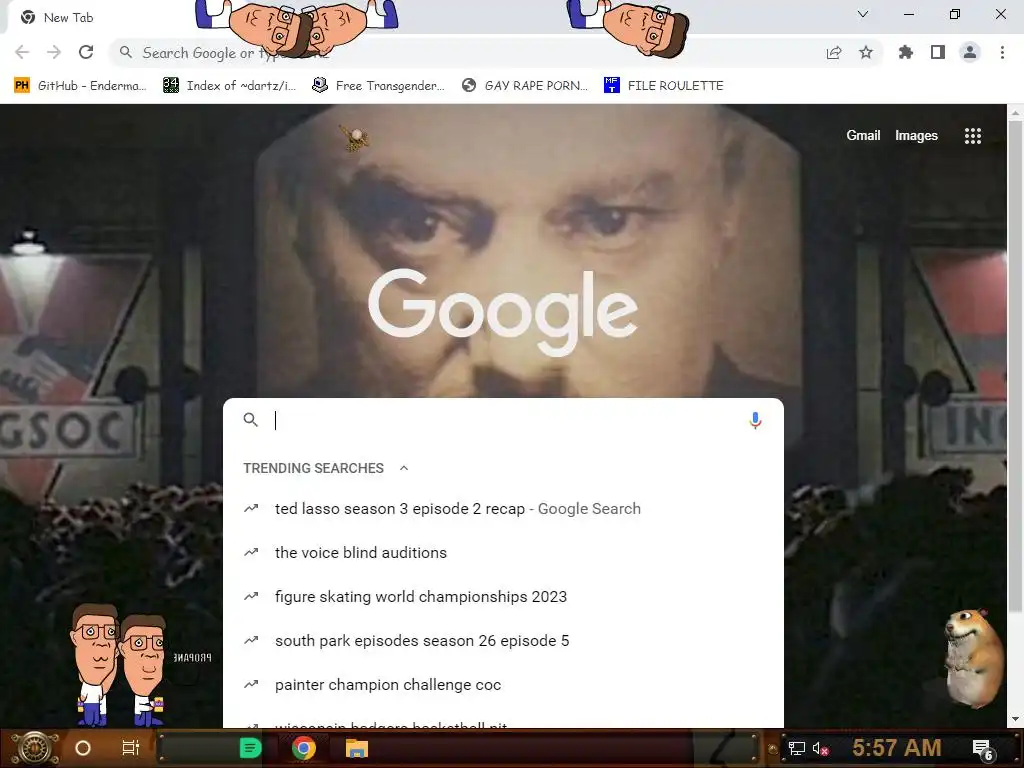Open the Index of ~dartz bookmark

coord(230,86)
